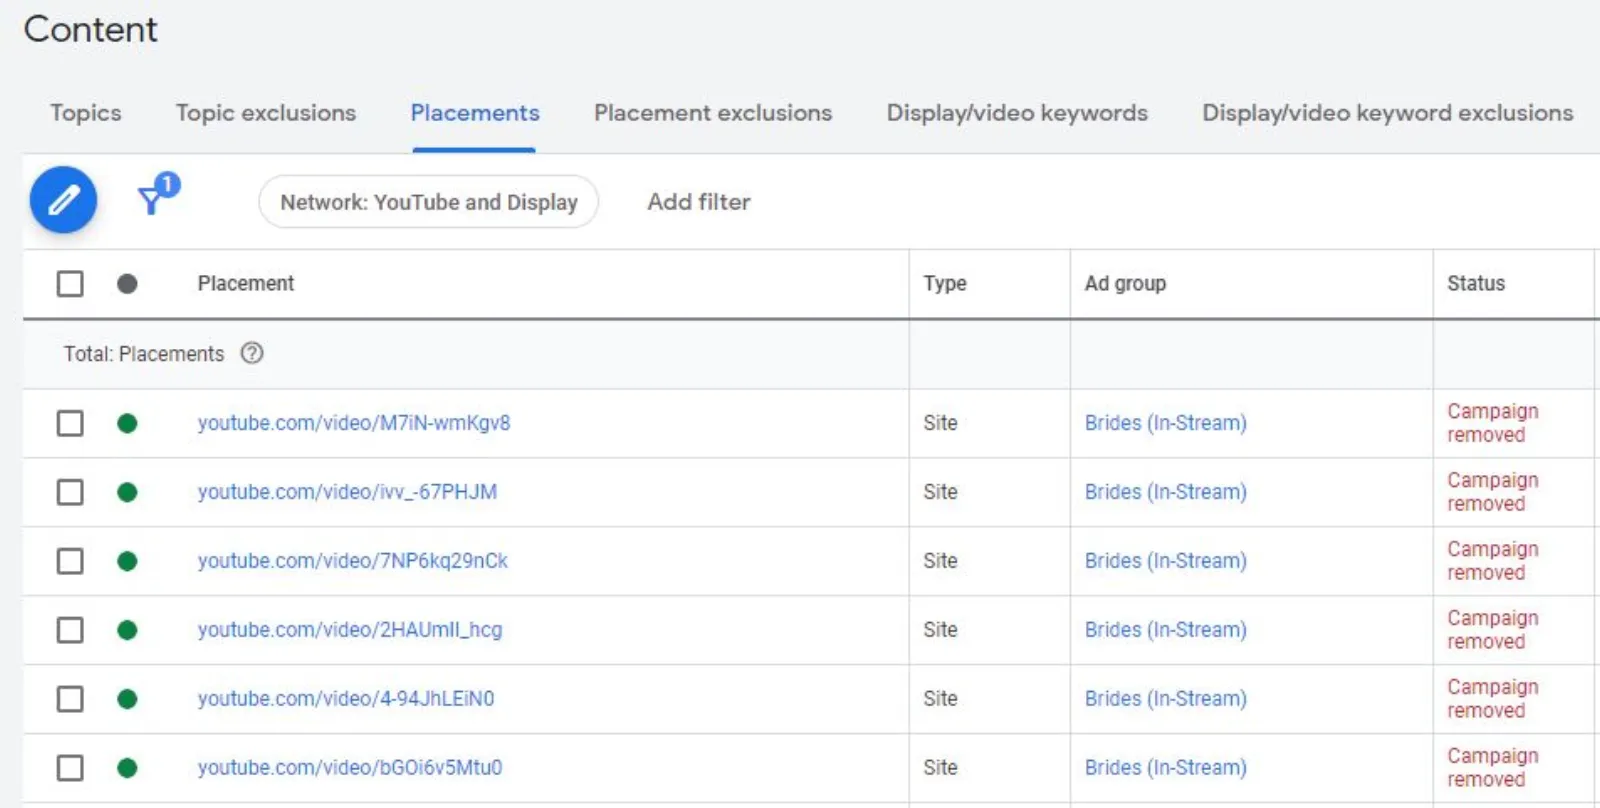Image resolution: width=1600 pixels, height=808 pixels.
Task: Open placement link youtube.com/video/2HAUmII_hcg
Action: pos(350,630)
